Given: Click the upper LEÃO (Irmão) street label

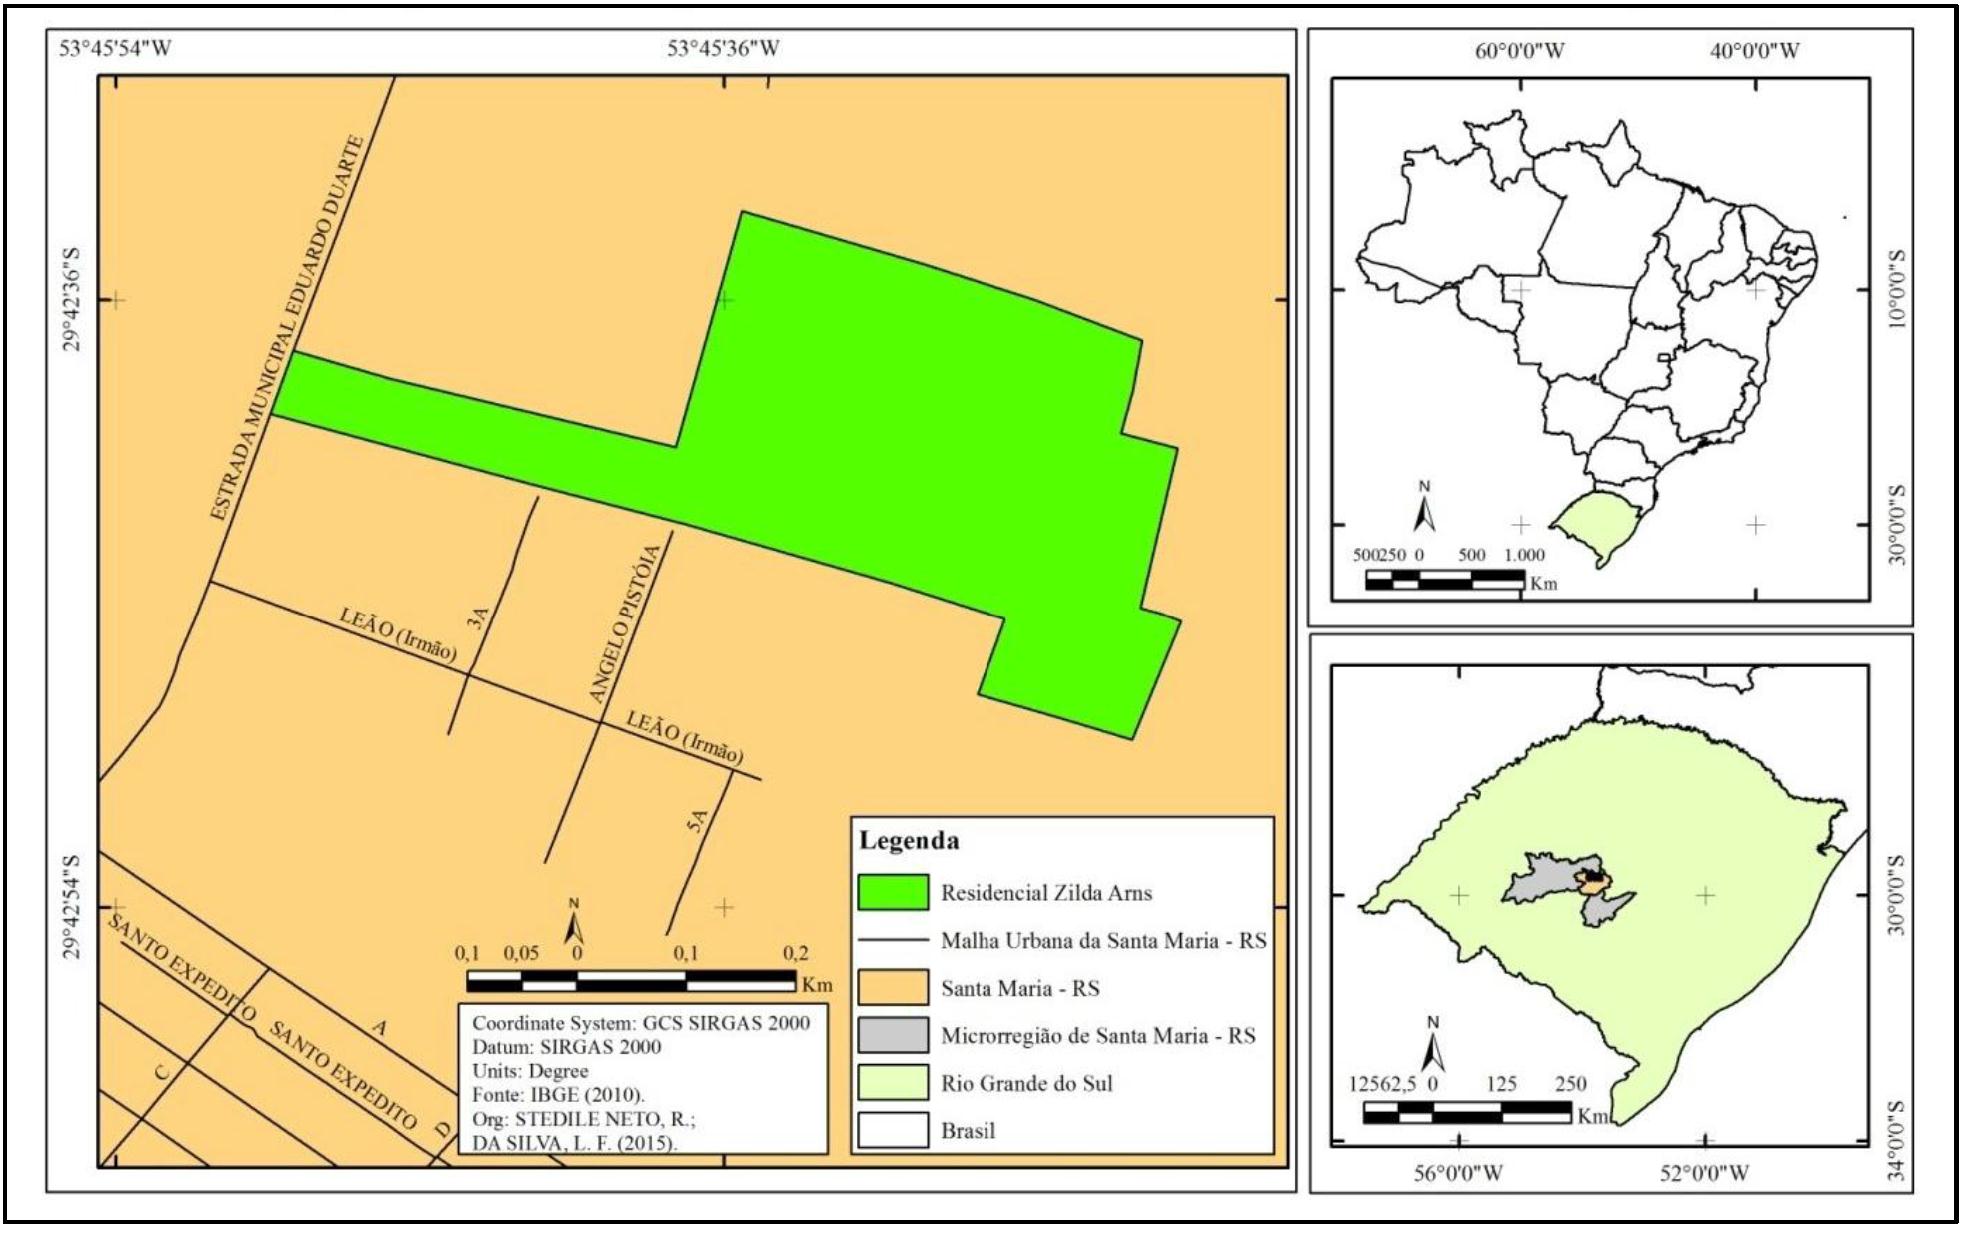Looking at the screenshot, I should click(x=398, y=636).
